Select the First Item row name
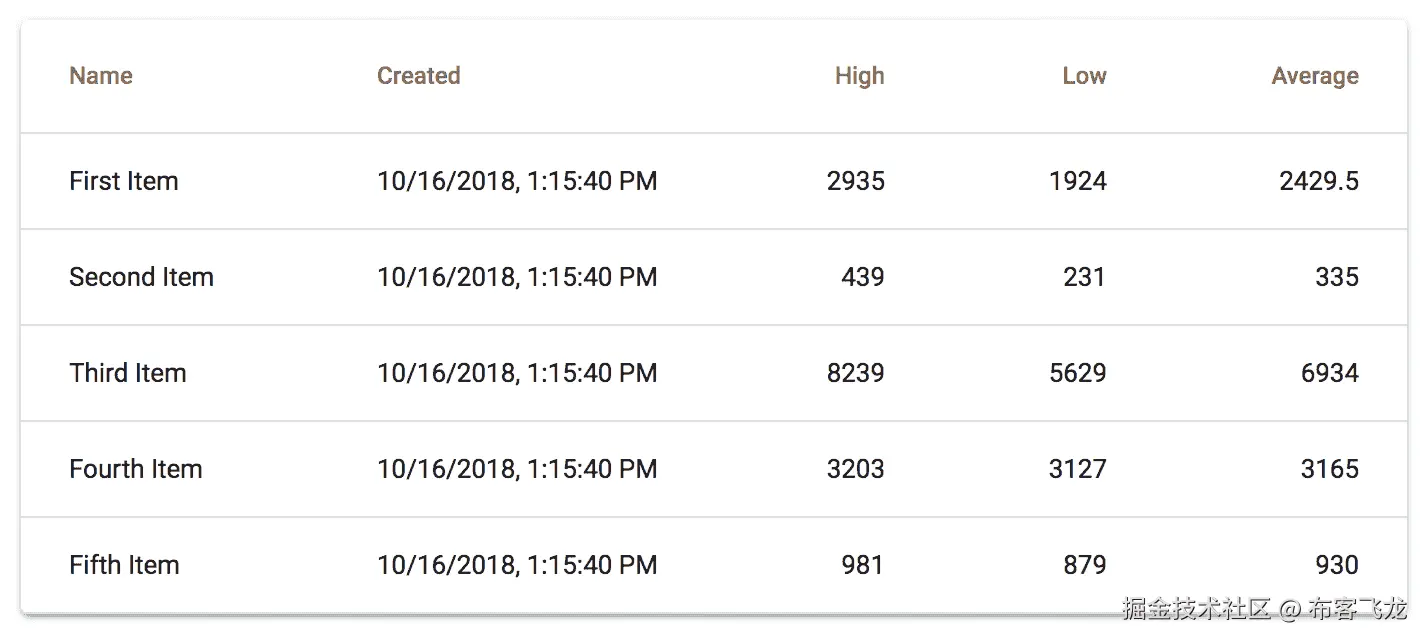This screenshot has width=1427, height=642. point(124,181)
